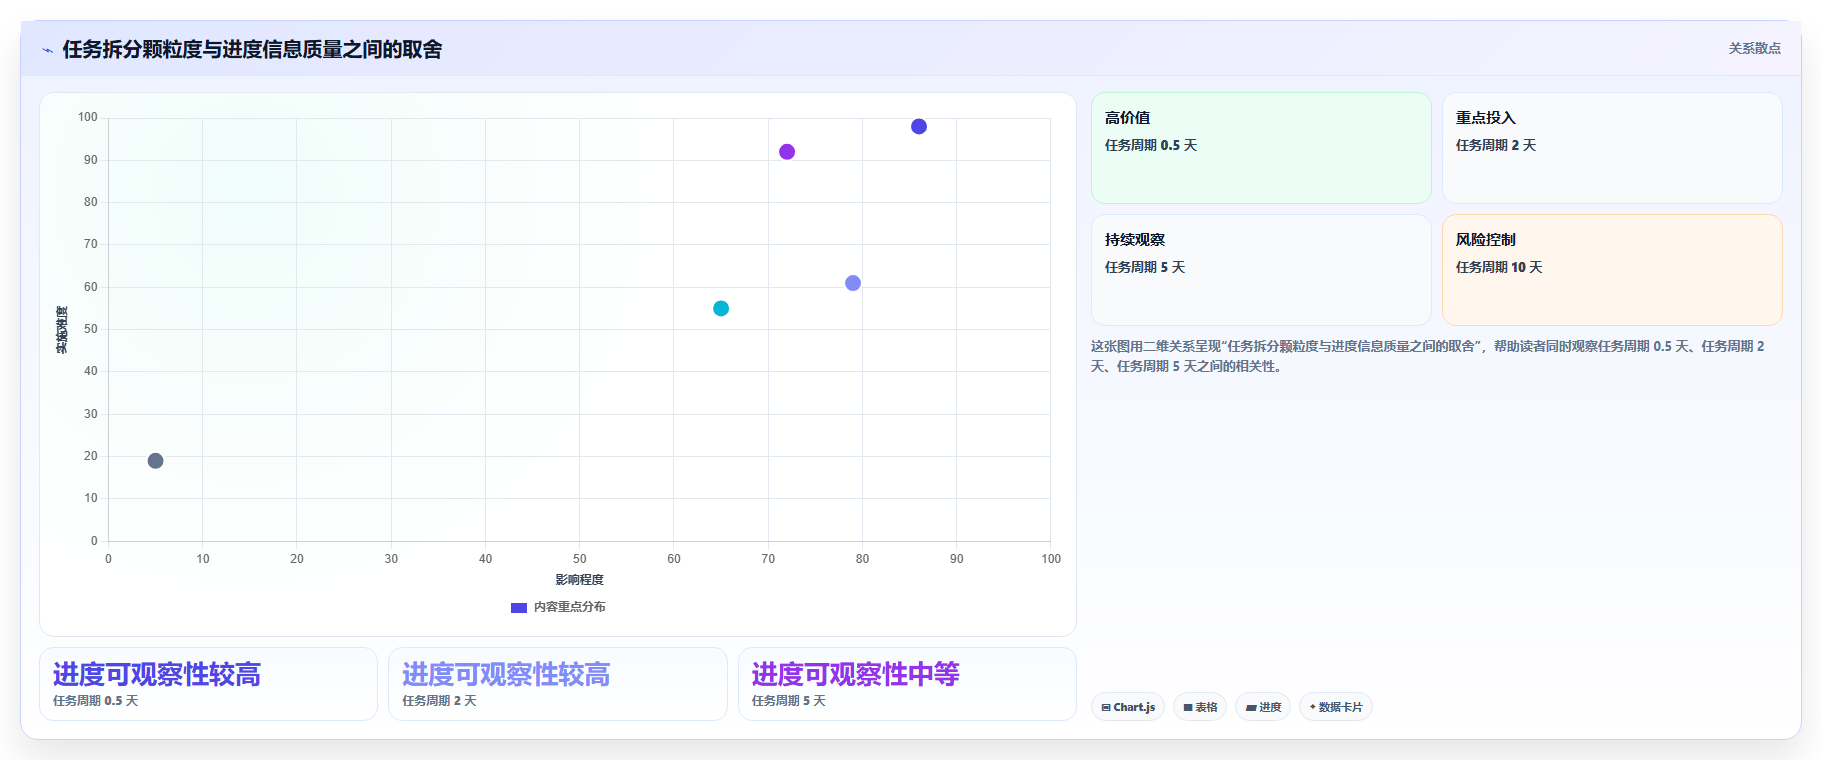Screen dimensions: 1822x760
Task: Select the 风险控制 card
Action: click(1612, 270)
